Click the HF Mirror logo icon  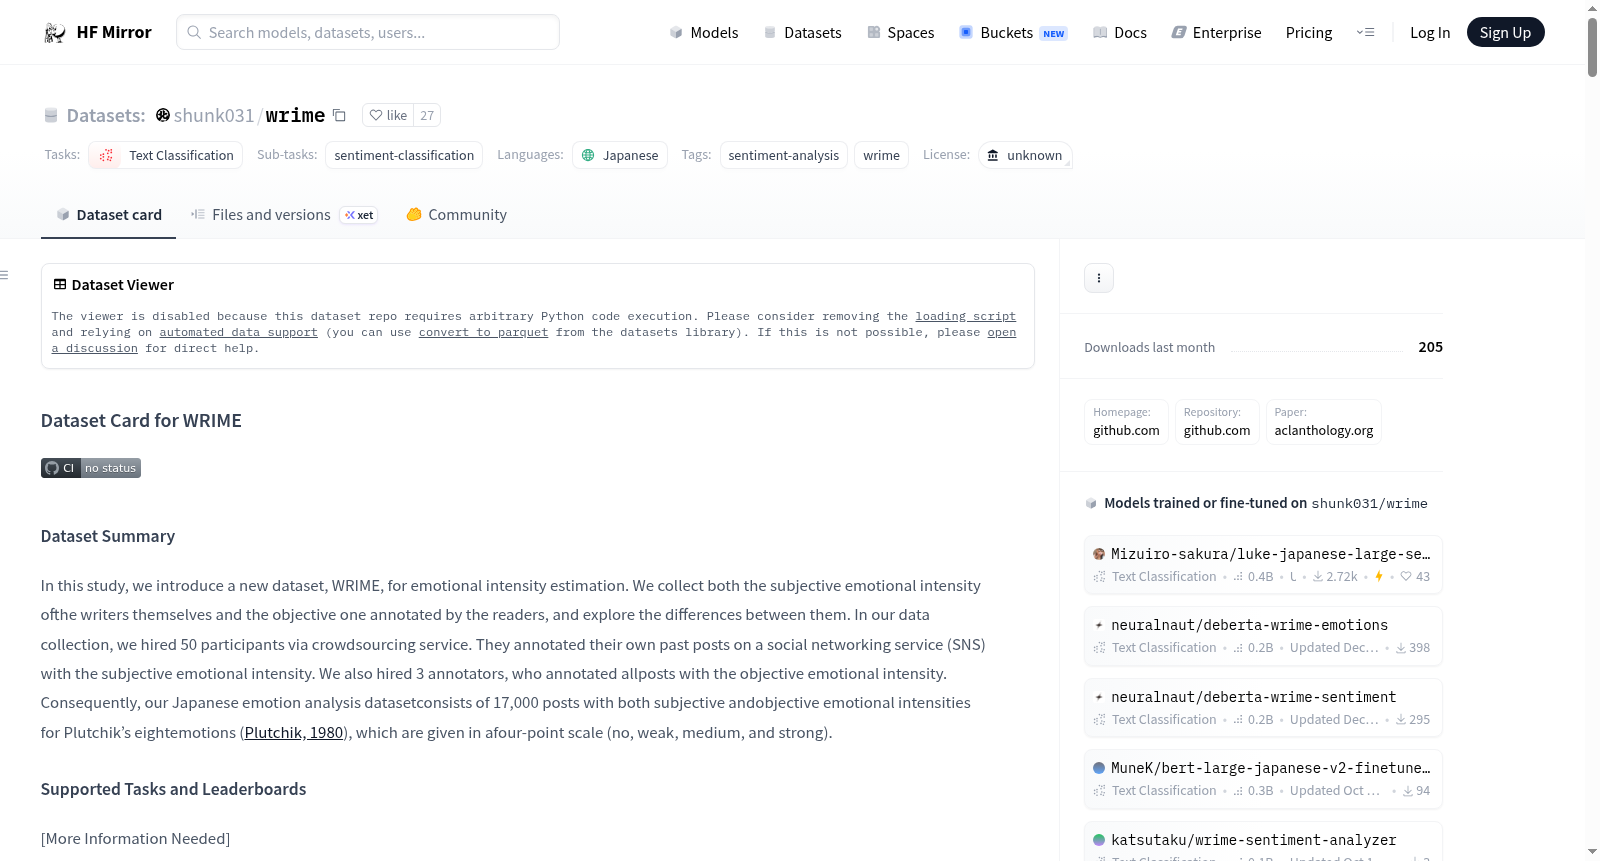pos(55,33)
